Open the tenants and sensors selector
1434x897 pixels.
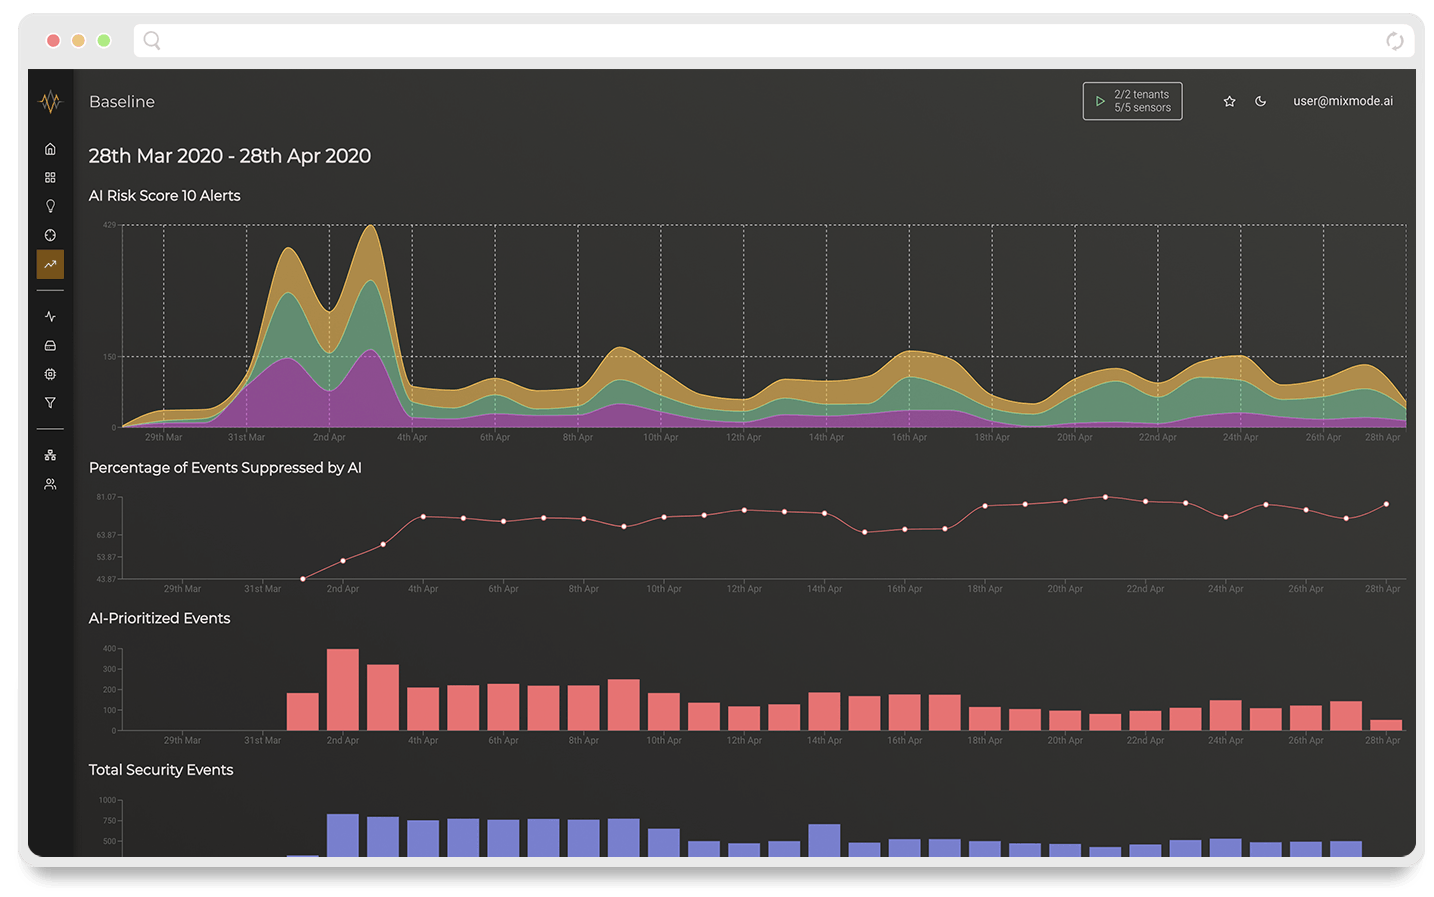point(1132,101)
